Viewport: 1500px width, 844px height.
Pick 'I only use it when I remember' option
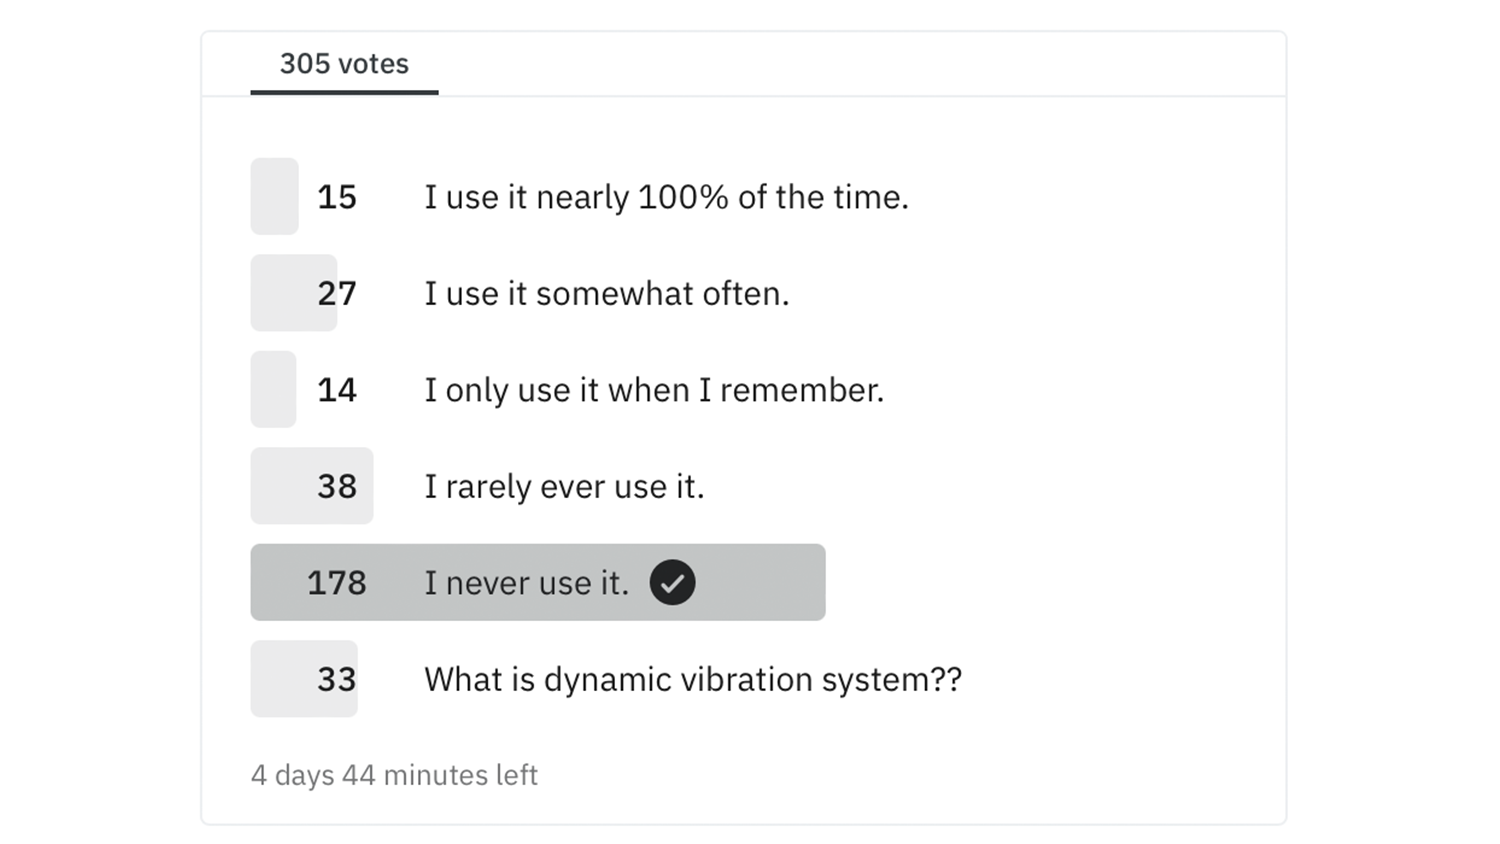pos(654,390)
